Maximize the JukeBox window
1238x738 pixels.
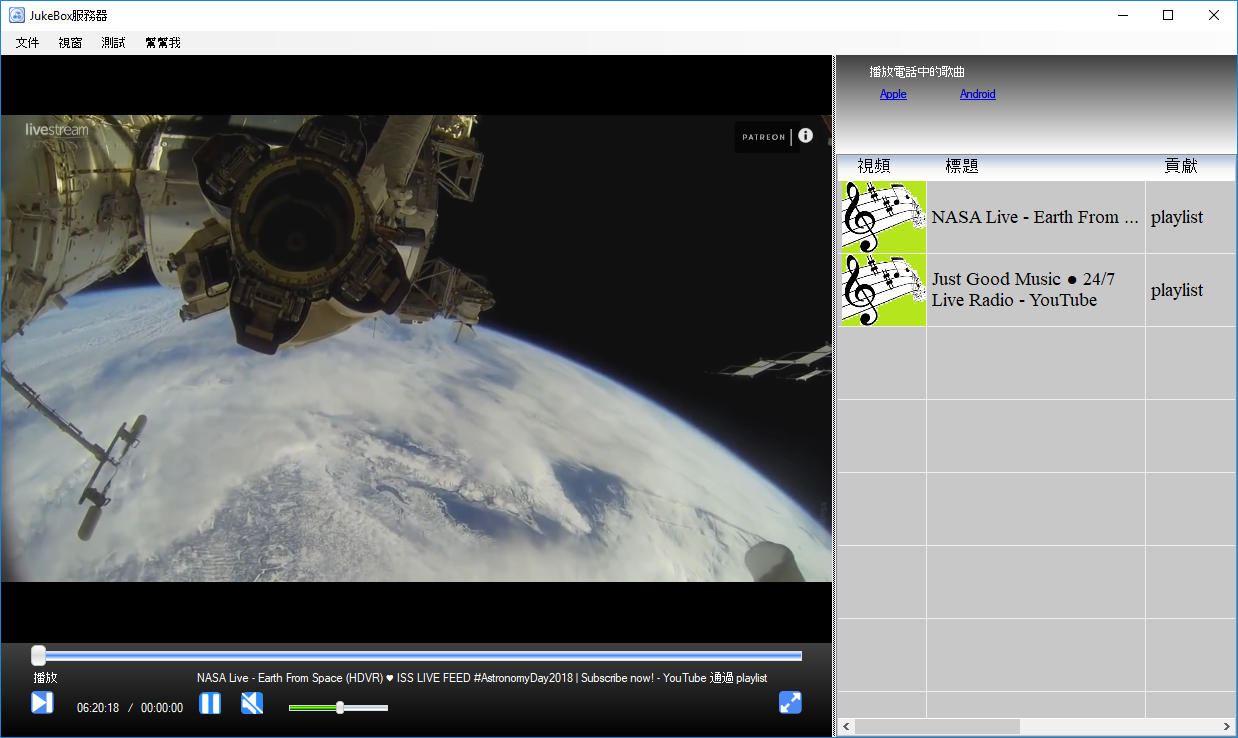1167,15
